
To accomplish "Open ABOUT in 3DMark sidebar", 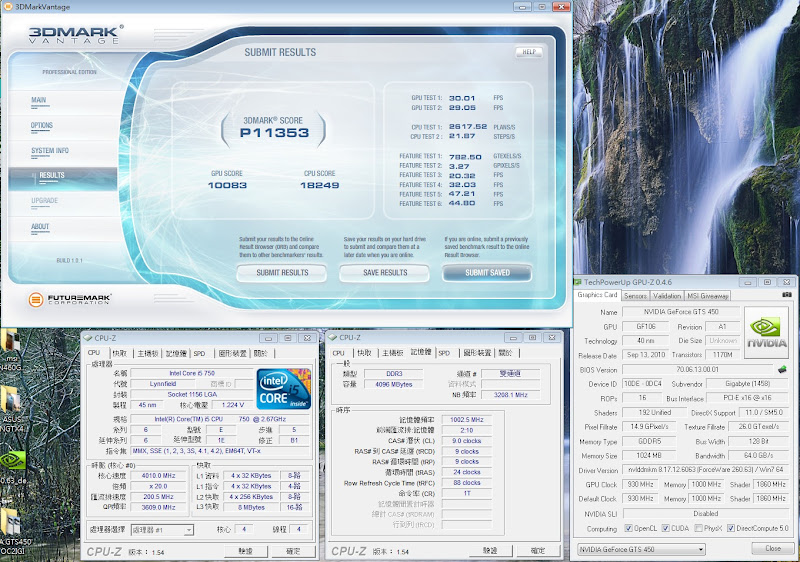I will coord(40,227).
